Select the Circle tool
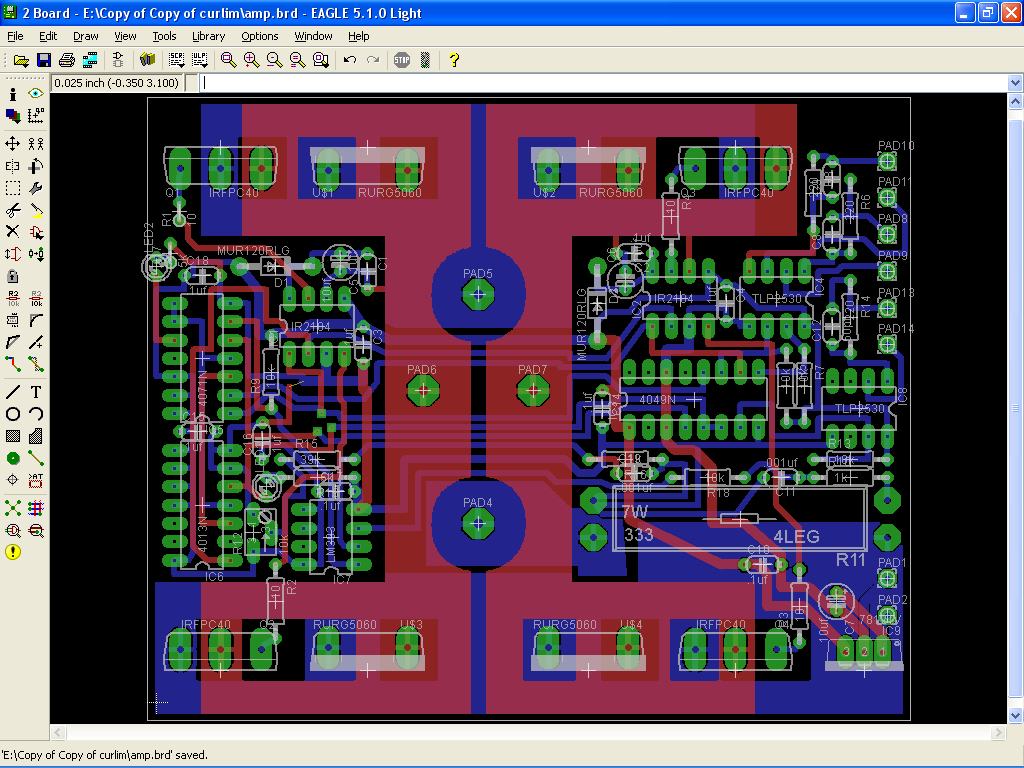Viewport: 1024px width, 768px height. point(12,414)
